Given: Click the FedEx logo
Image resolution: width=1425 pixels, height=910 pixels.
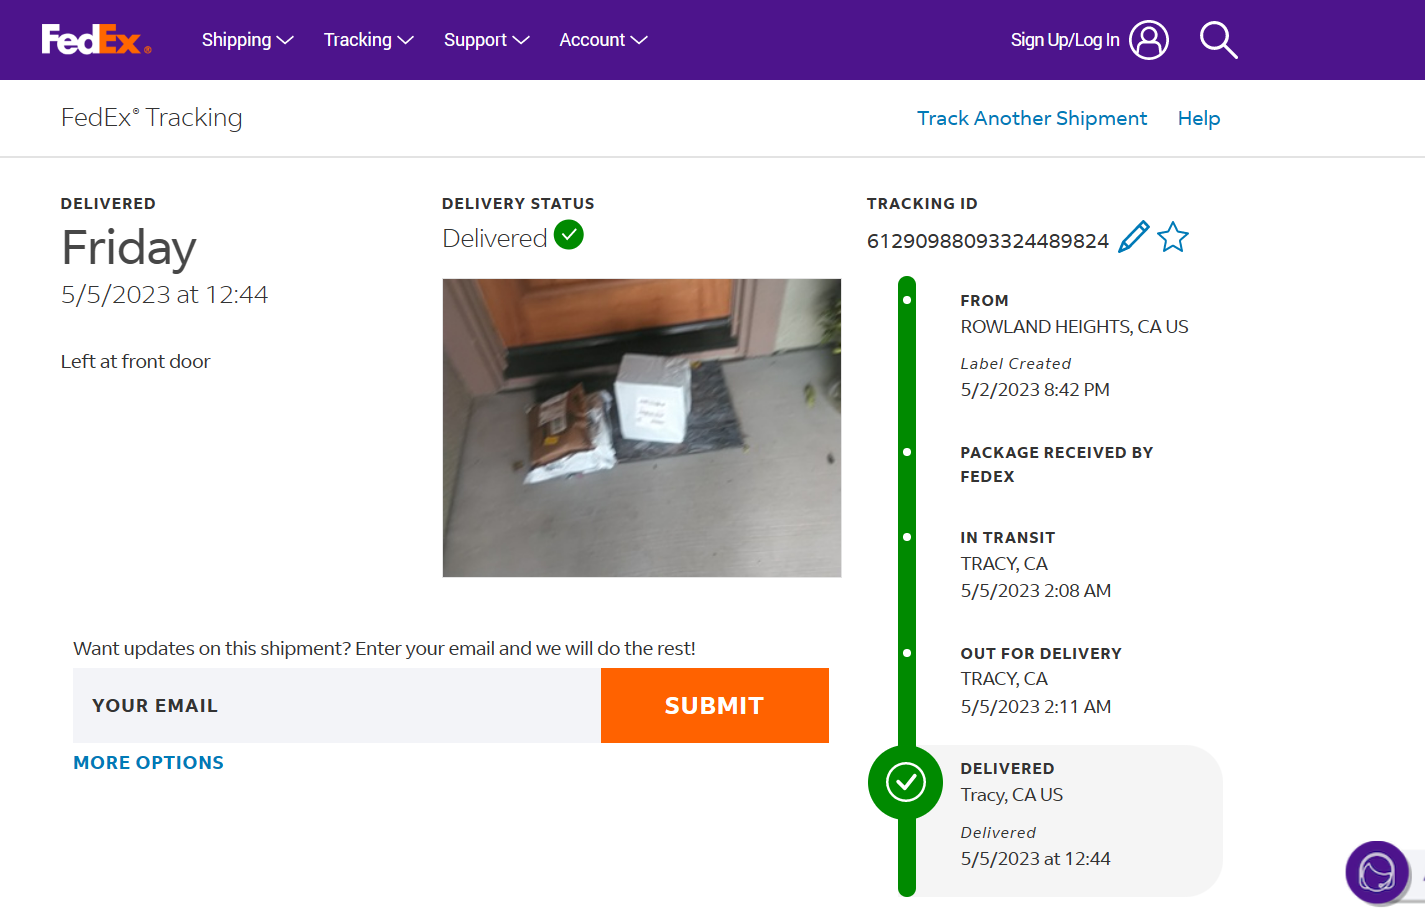Looking at the screenshot, I should click(x=96, y=40).
